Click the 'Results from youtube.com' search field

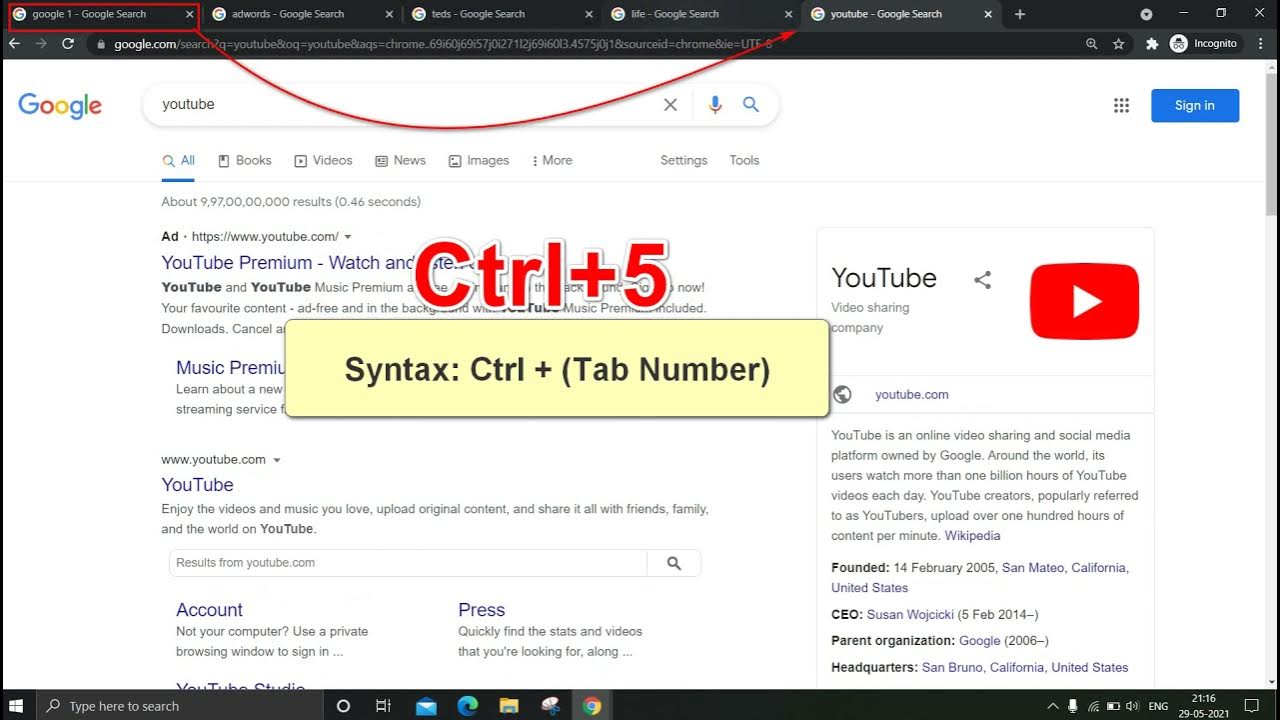(408, 563)
